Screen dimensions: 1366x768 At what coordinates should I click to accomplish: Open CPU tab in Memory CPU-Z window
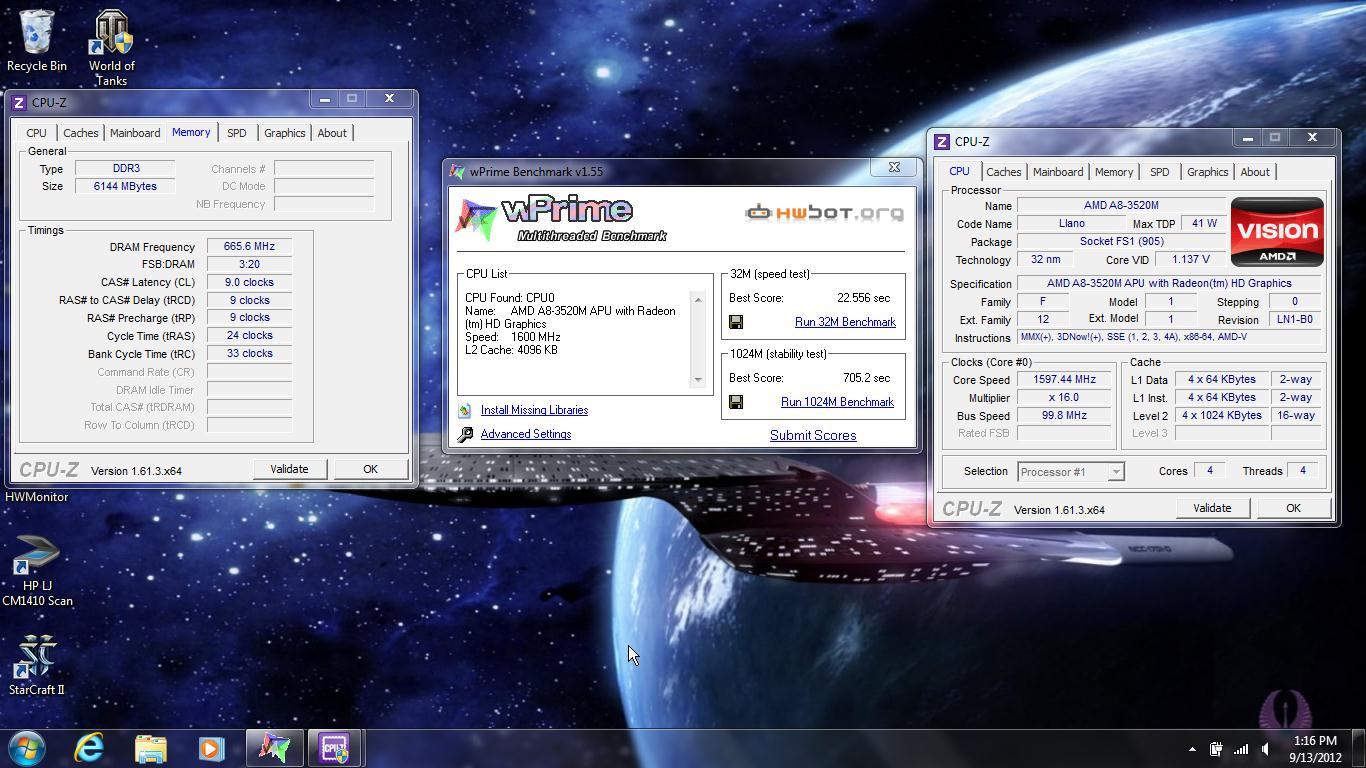(36, 133)
